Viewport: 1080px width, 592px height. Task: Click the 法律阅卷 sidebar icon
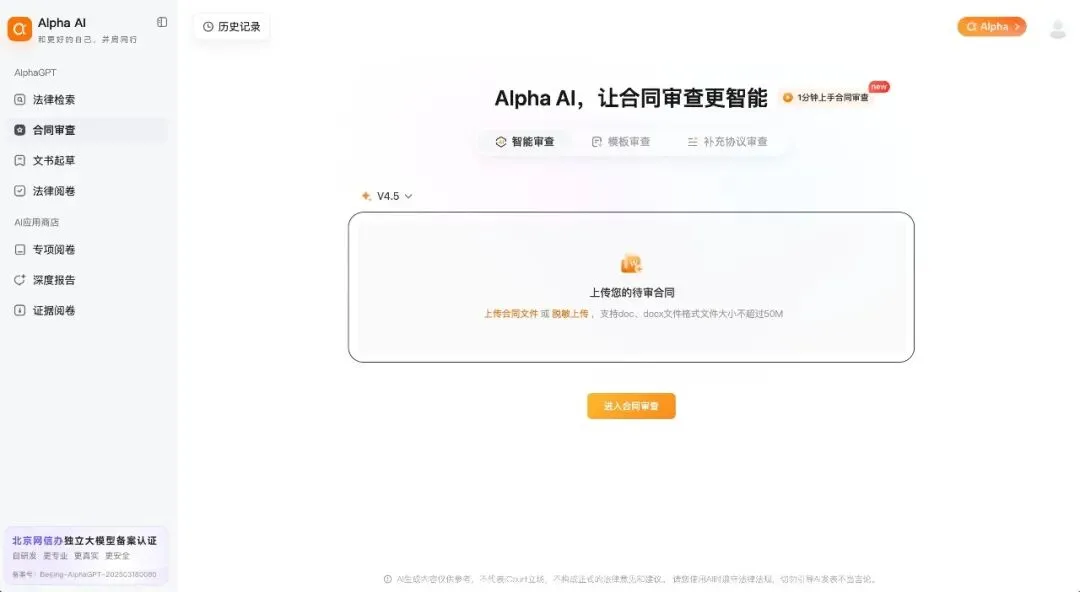[20, 191]
